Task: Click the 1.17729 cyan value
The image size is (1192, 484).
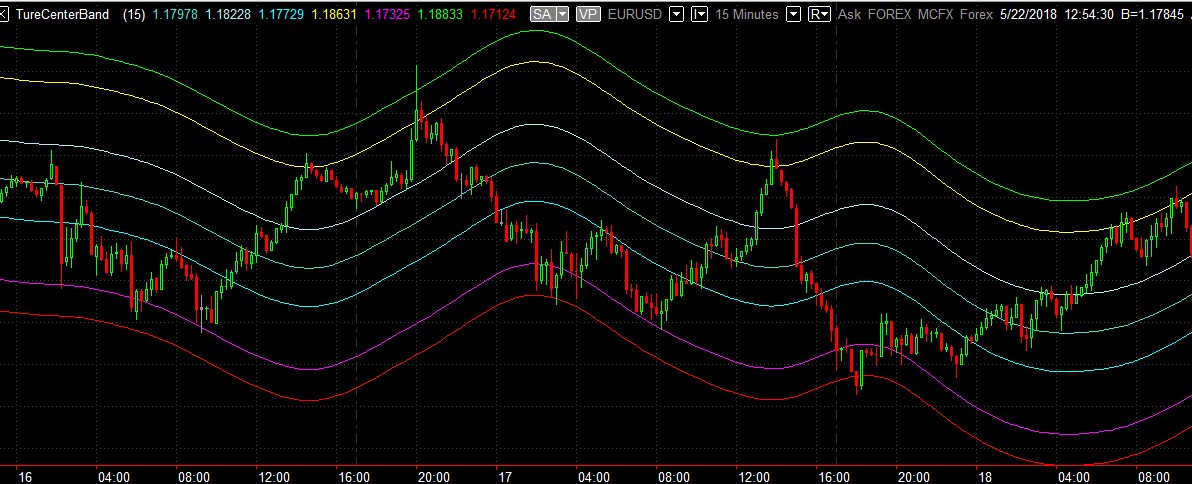Action: 281,14
